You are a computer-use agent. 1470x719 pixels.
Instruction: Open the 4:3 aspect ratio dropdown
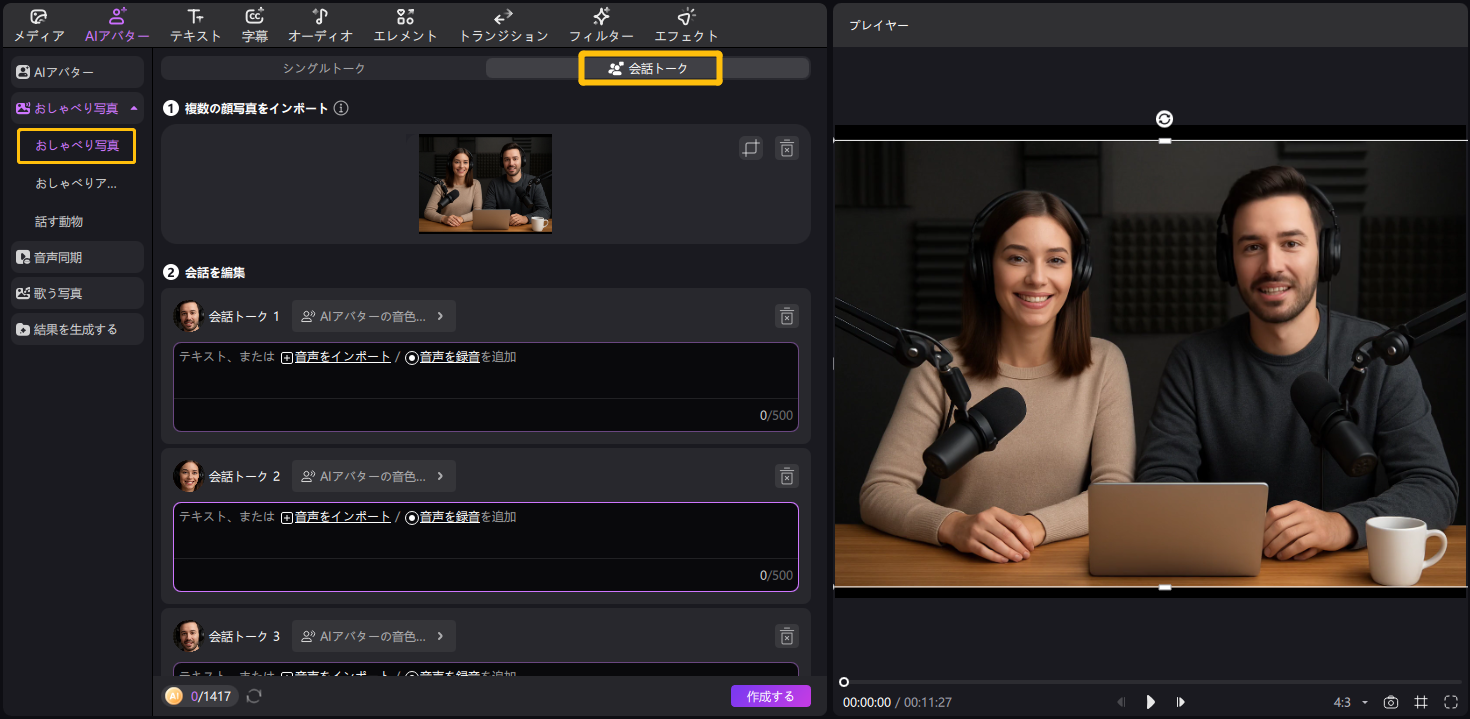coord(1351,702)
